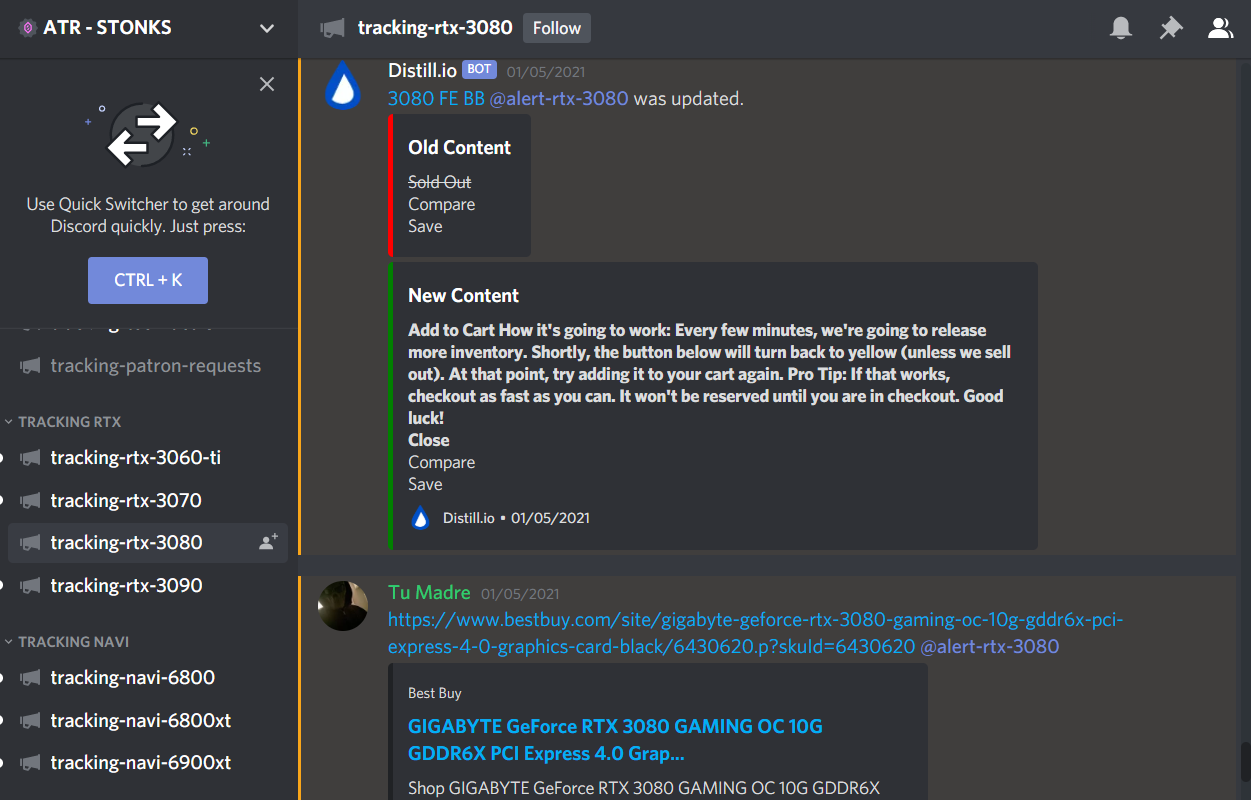Create invite icon on tracking-rtx-3080

[268, 542]
